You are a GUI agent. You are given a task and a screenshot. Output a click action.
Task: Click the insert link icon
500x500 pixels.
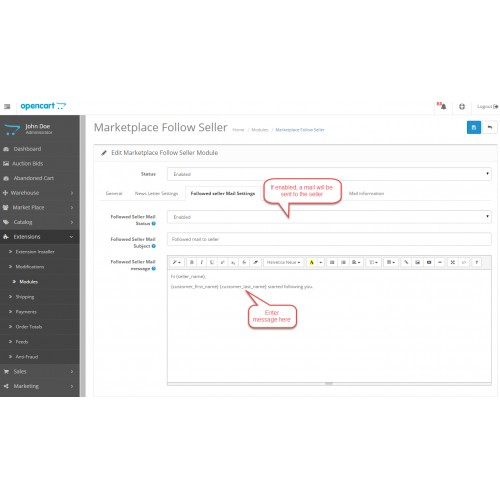pos(406,263)
